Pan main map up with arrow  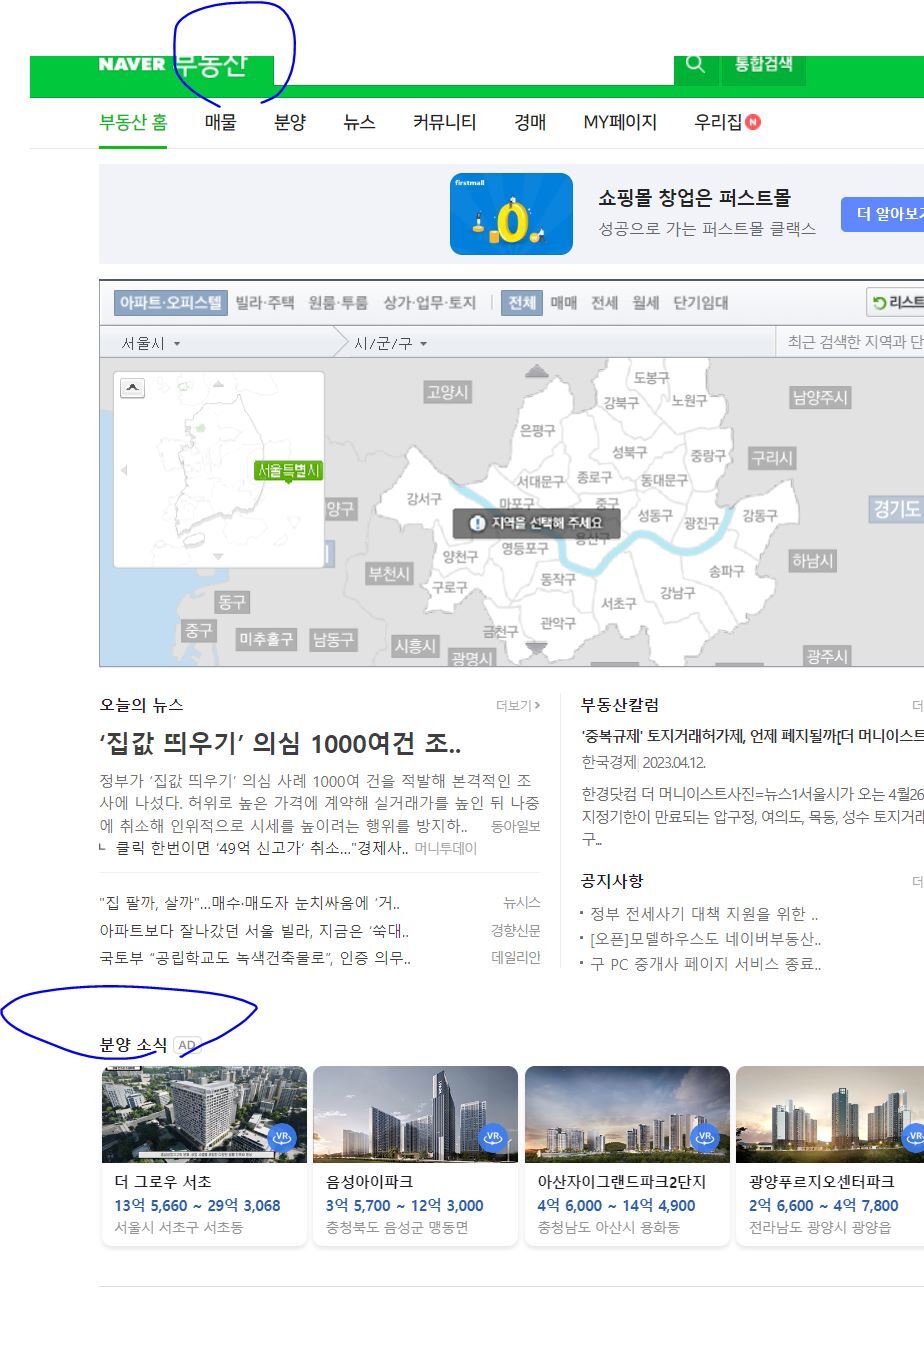pos(537,371)
